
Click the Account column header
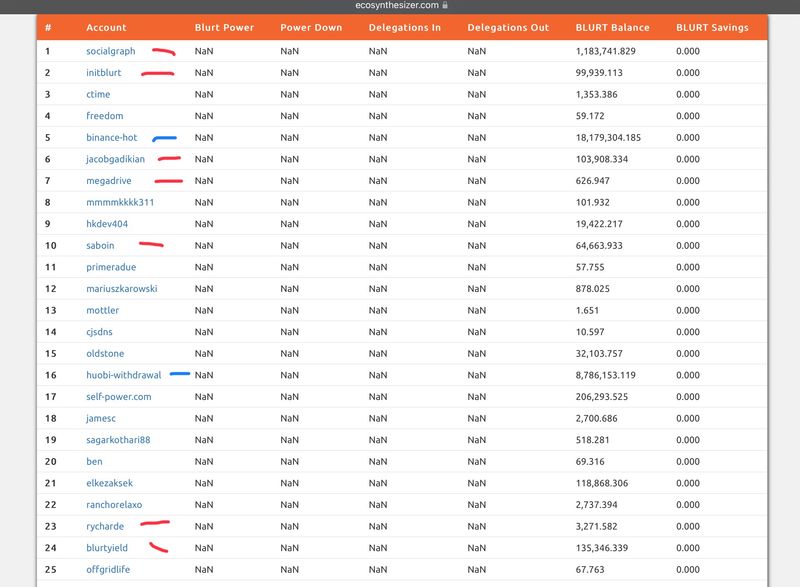106,28
